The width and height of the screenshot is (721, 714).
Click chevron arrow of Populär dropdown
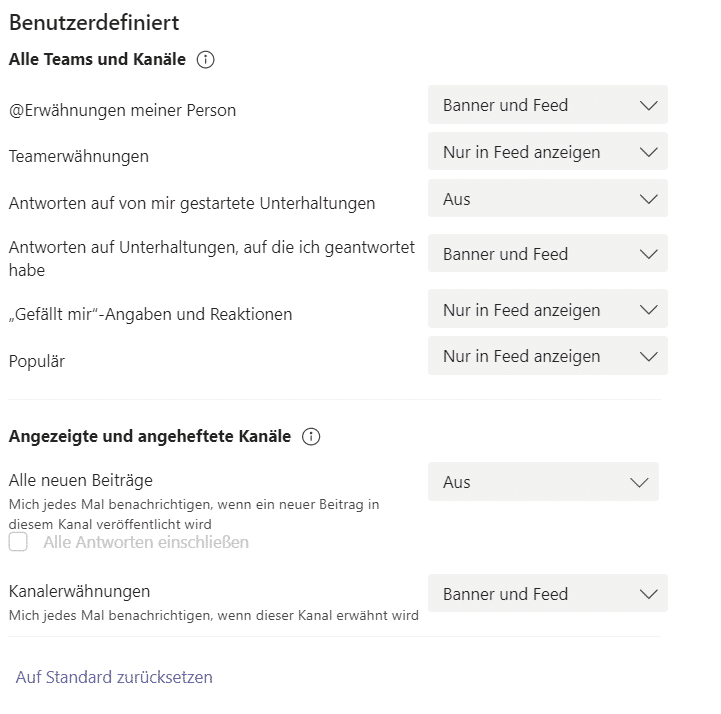[x=648, y=356]
